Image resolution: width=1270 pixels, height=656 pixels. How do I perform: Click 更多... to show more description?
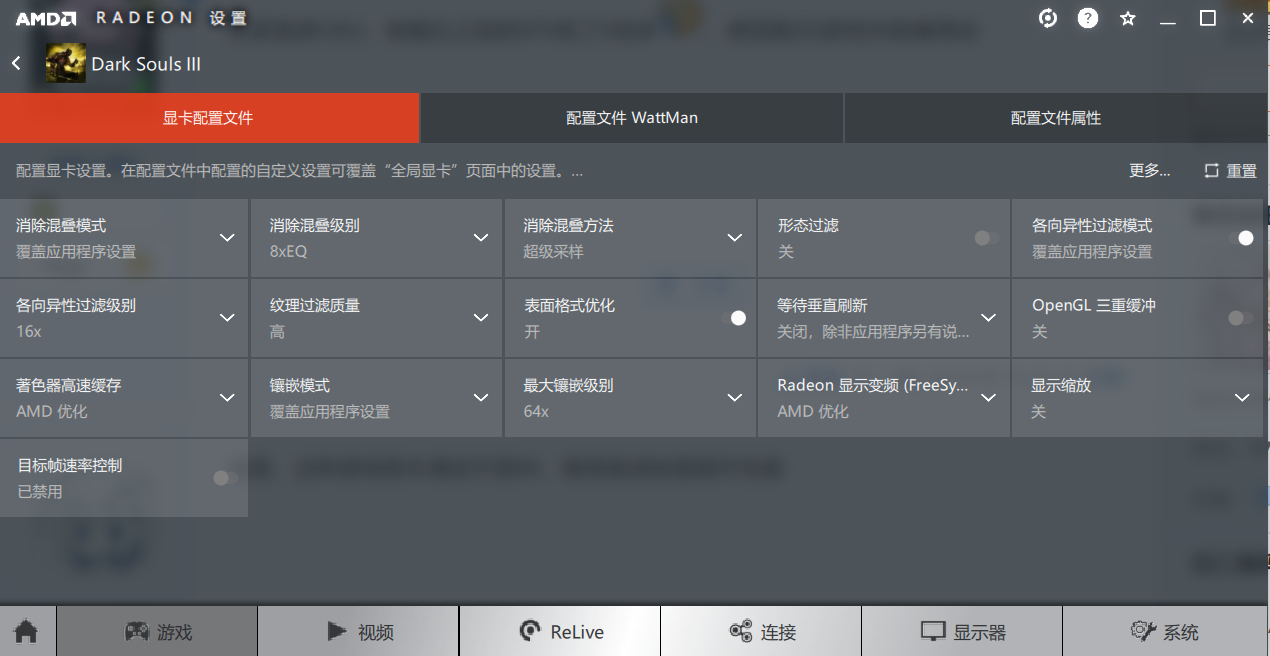point(1150,171)
